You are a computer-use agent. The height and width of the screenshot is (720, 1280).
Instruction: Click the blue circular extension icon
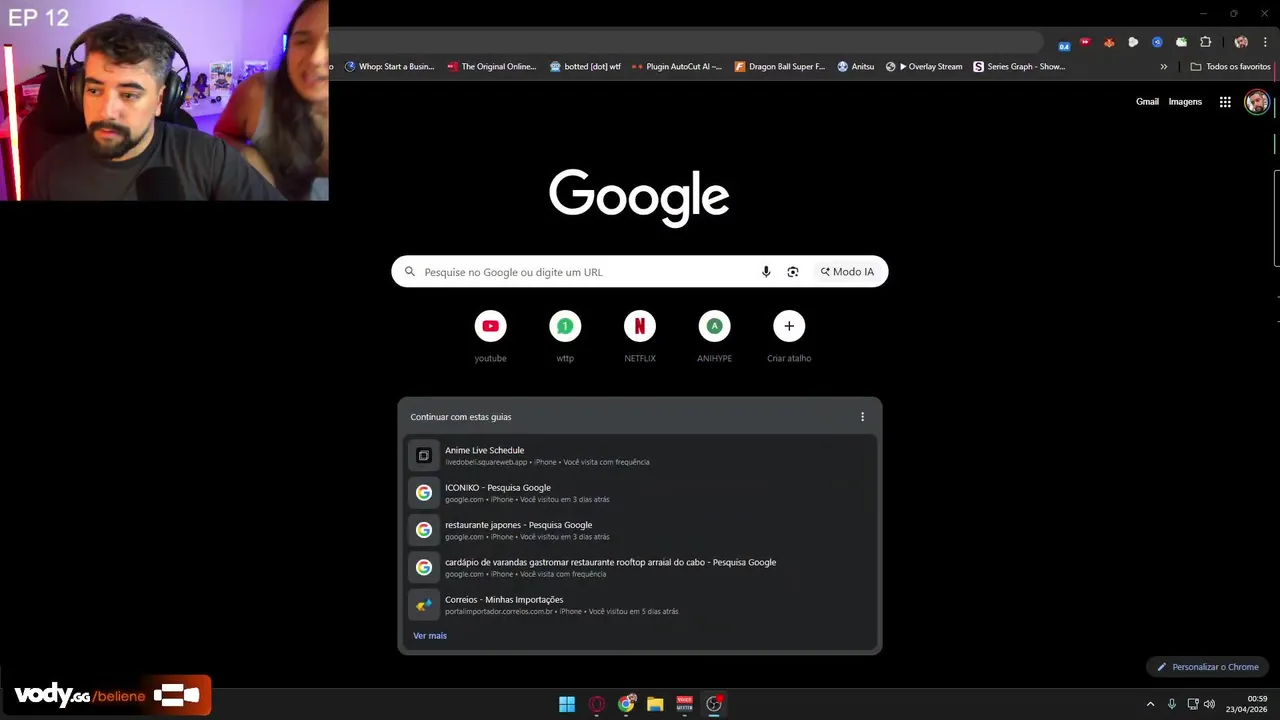(x=1157, y=43)
